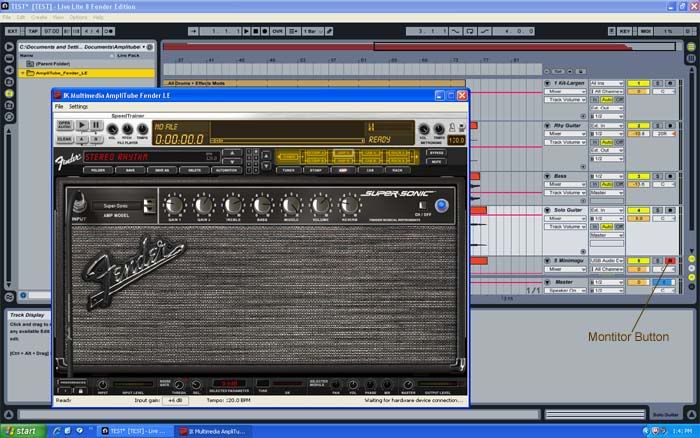Viewport: 700px width, 438px height.
Task: Toggle track activator on Solo Guitar track
Action: click(638, 210)
